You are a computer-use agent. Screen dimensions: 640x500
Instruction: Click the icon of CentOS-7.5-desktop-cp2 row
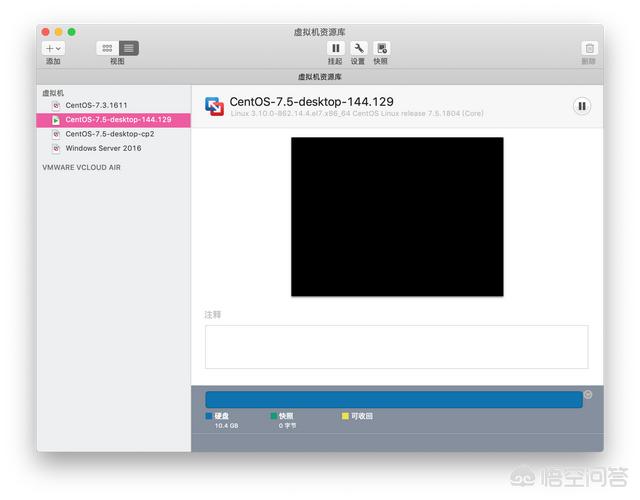click(56, 134)
